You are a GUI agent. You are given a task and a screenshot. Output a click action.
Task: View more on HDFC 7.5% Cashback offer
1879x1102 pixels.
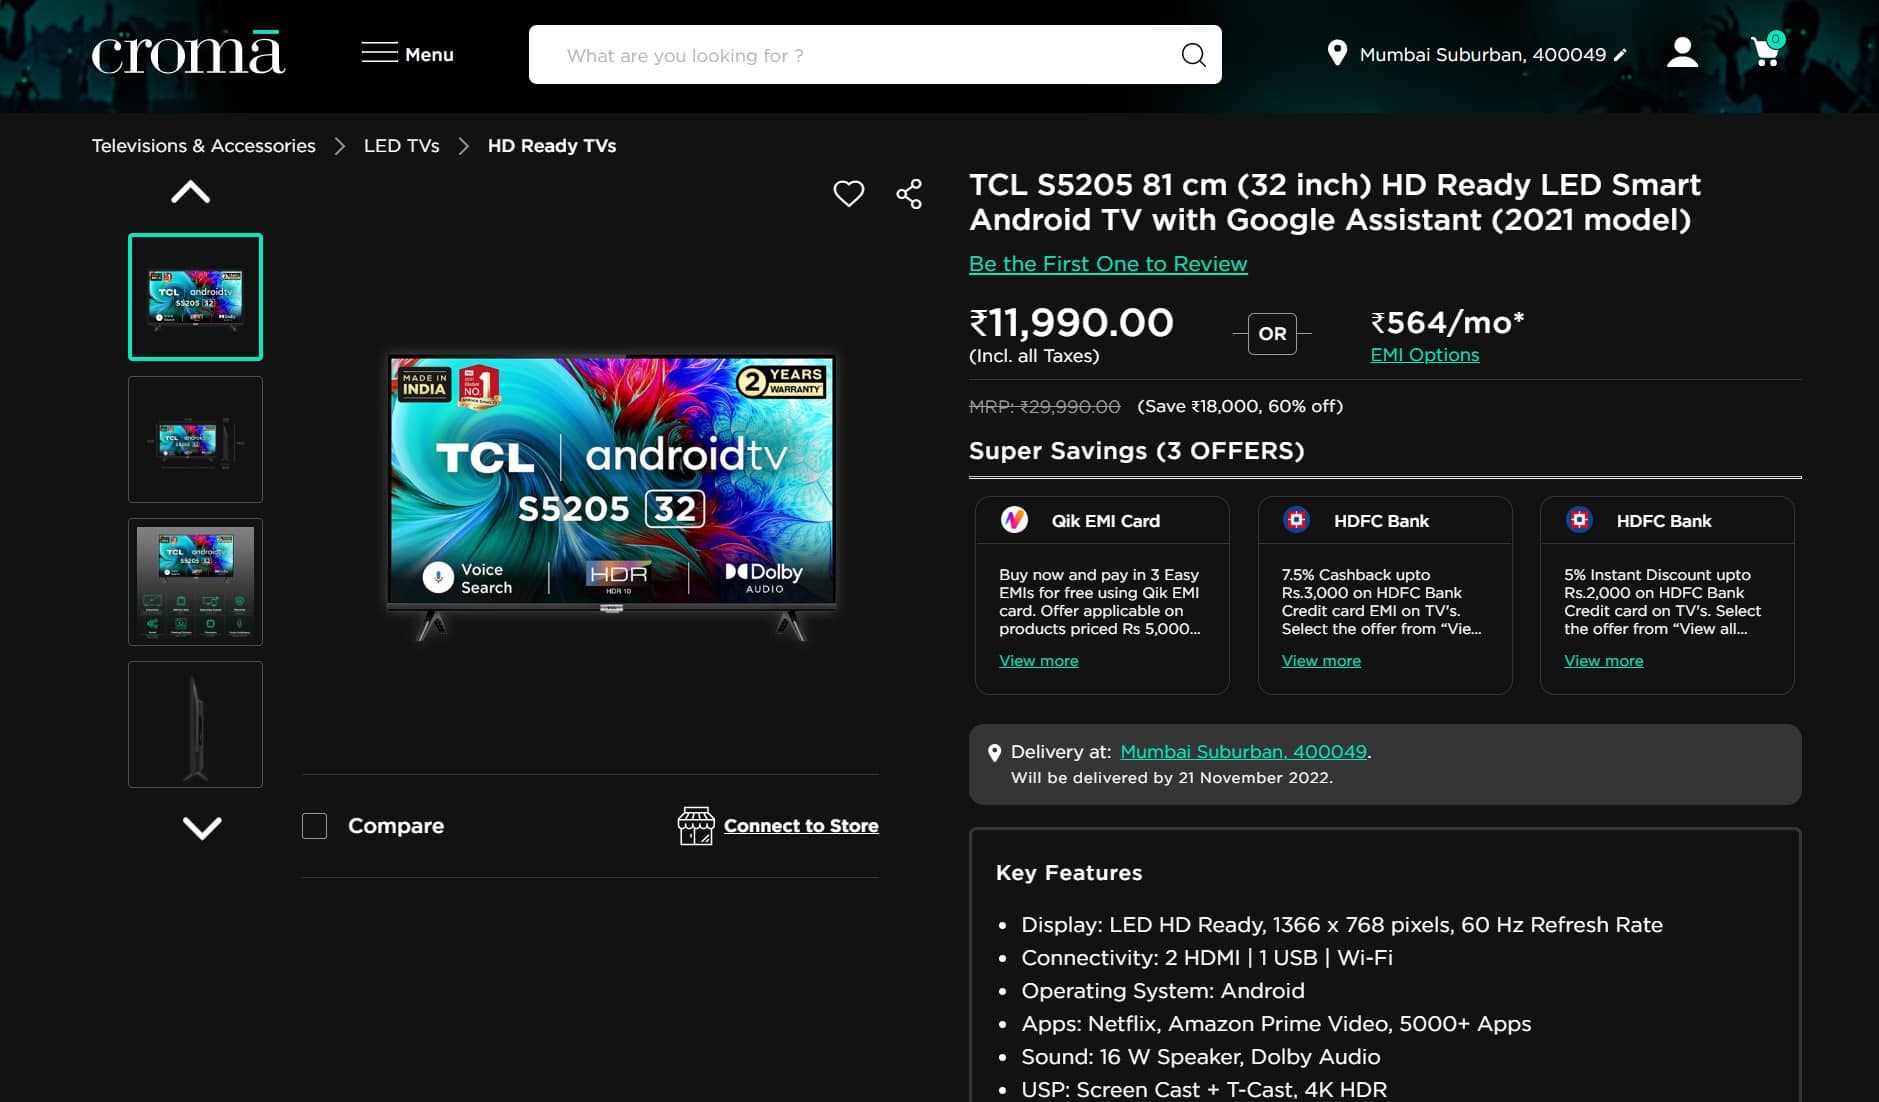[x=1321, y=661]
